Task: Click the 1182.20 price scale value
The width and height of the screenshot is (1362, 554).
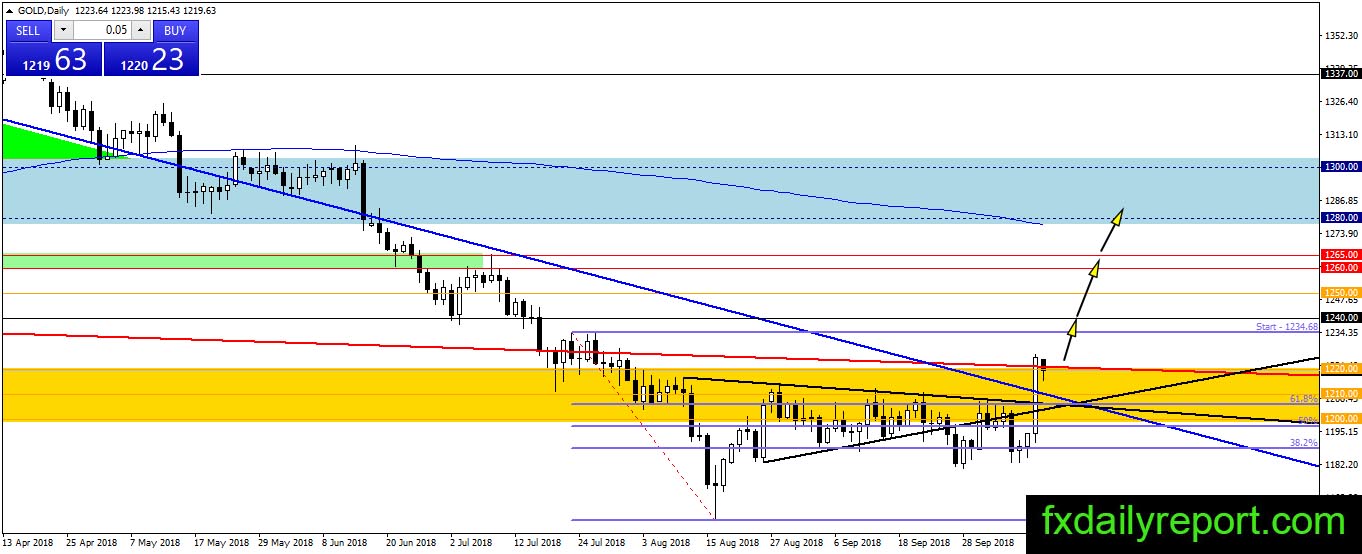Action: point(1341,464)
